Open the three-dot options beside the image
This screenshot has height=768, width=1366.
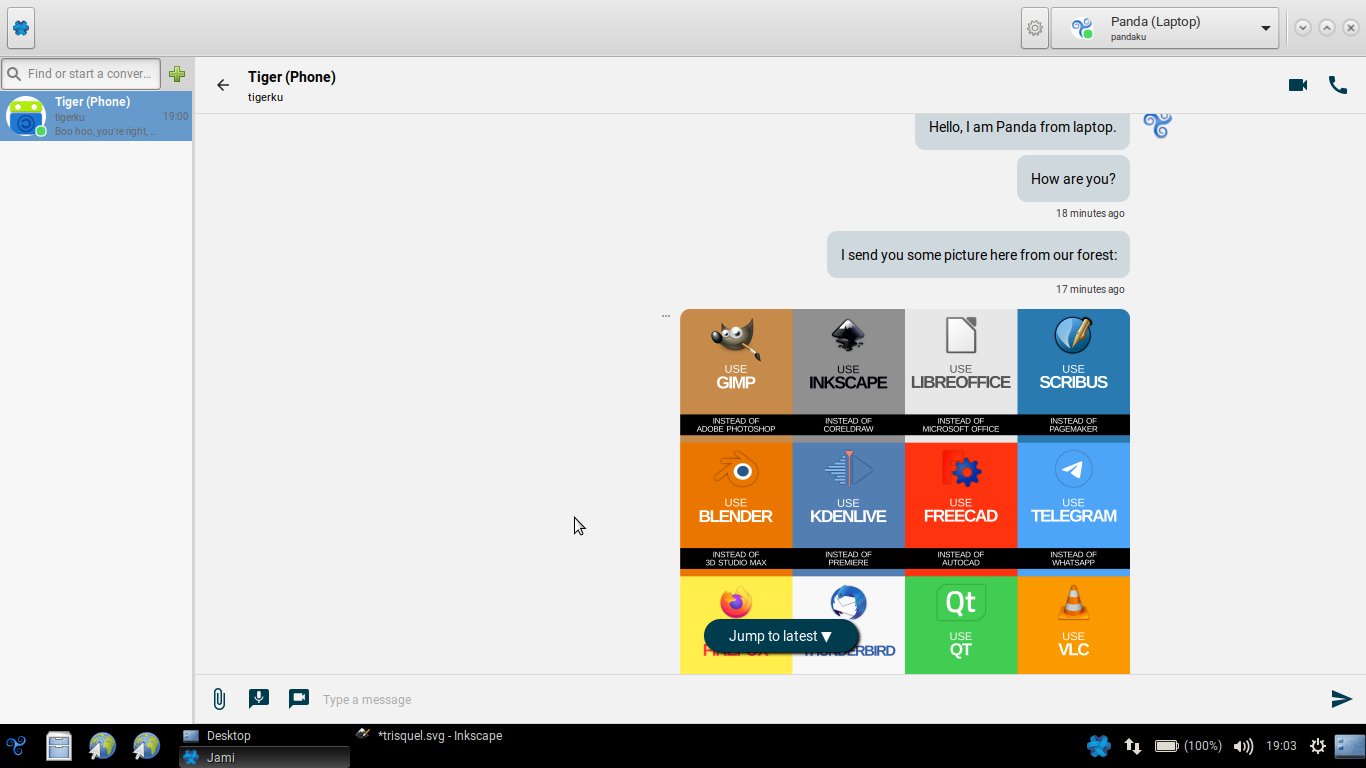tap(666, 316)
